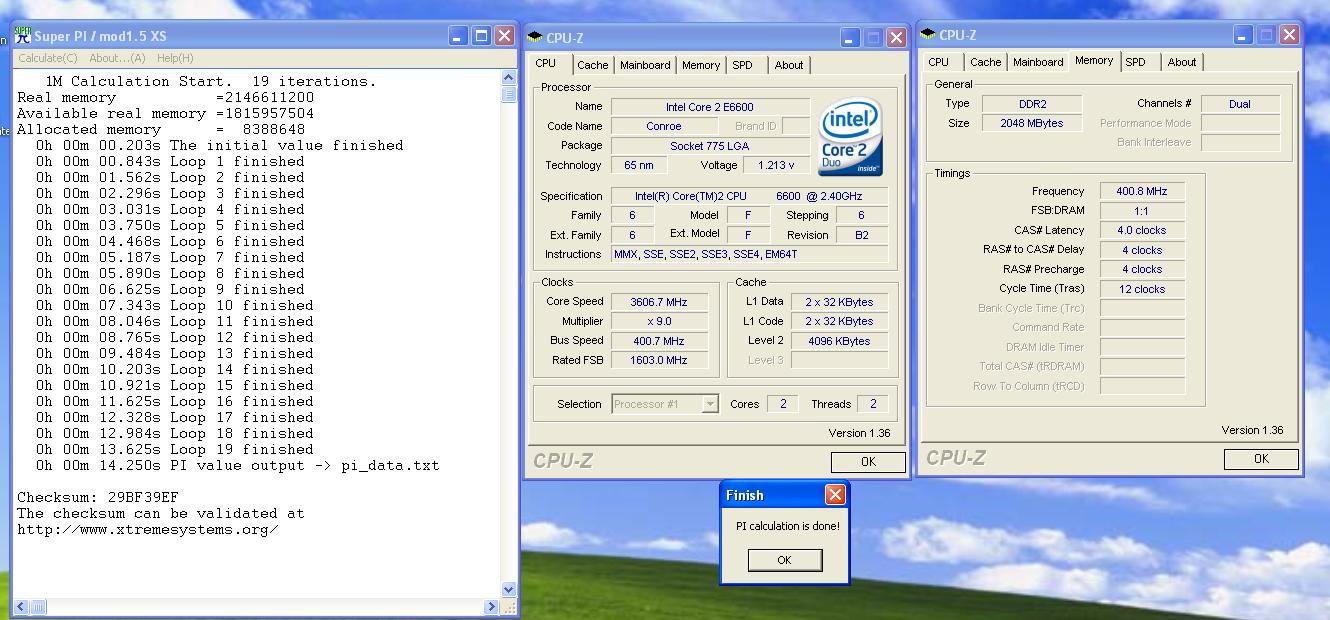Click the CAS# Latency value 4.0 clocks
Image resolution: width=1330 pixels, height=620 pixels.
click(x=1142, y=230)
